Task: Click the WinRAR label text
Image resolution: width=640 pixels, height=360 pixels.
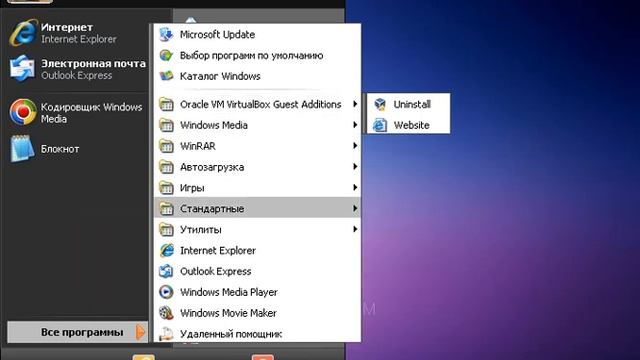Action: (198, 146)
